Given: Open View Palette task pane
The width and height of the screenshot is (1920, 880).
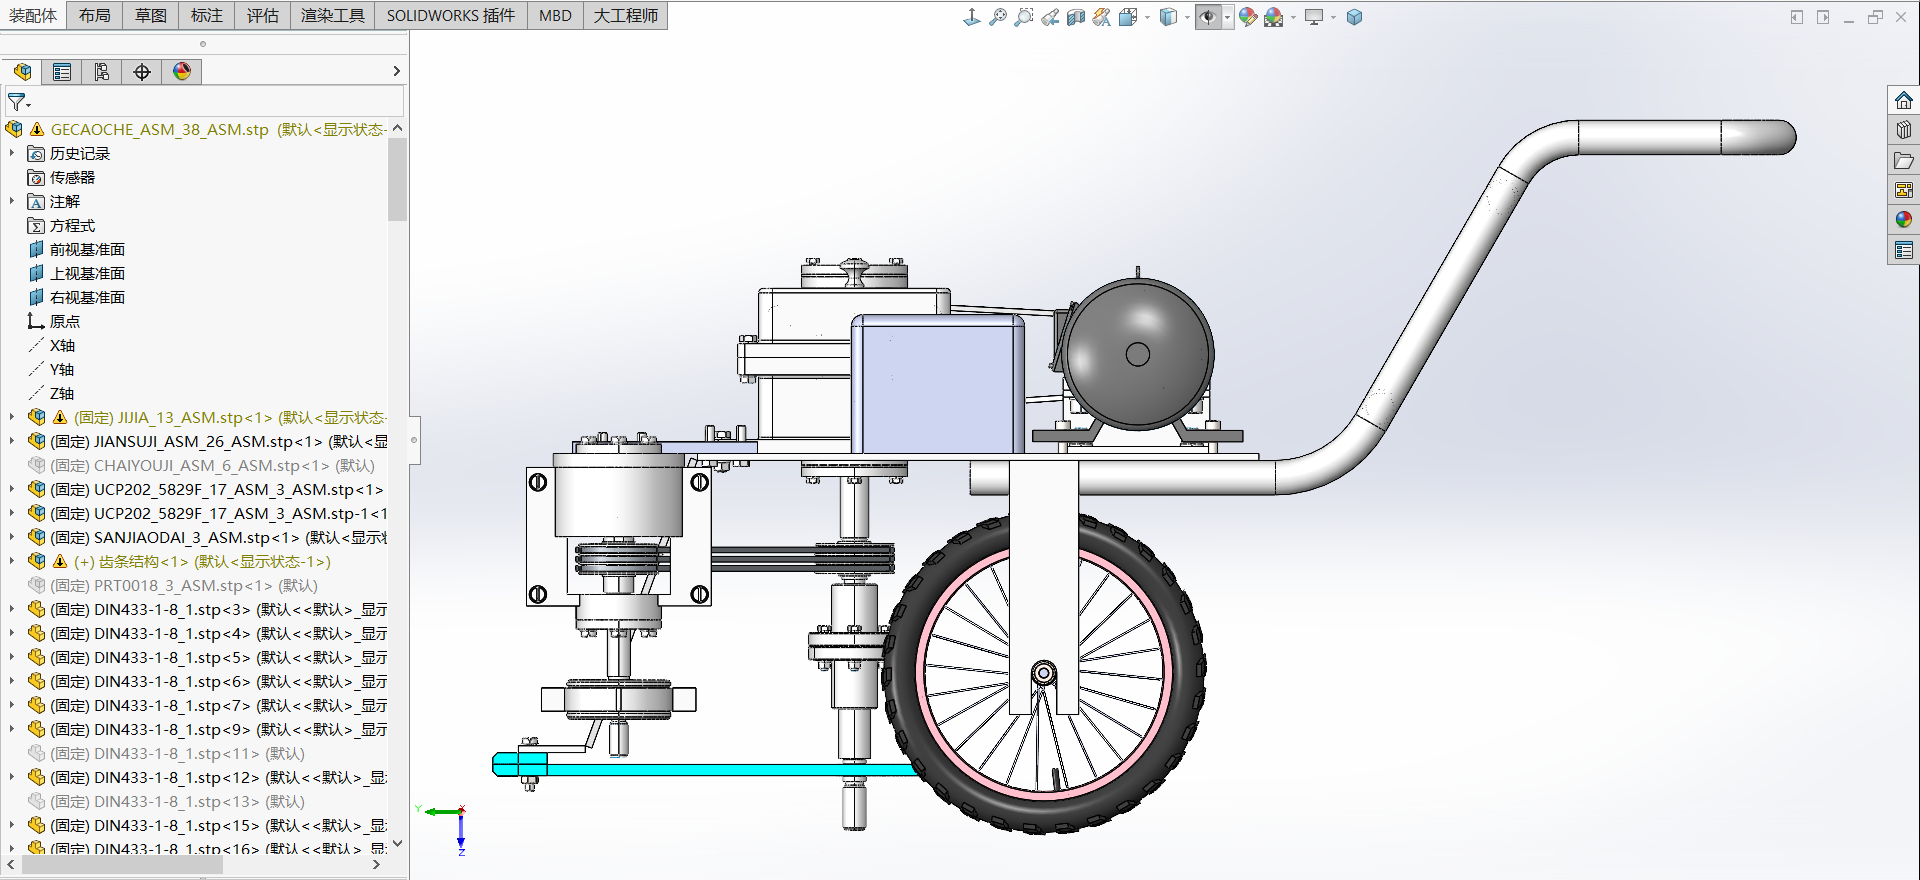Looking at the screenshot, I should (1903, 190).
